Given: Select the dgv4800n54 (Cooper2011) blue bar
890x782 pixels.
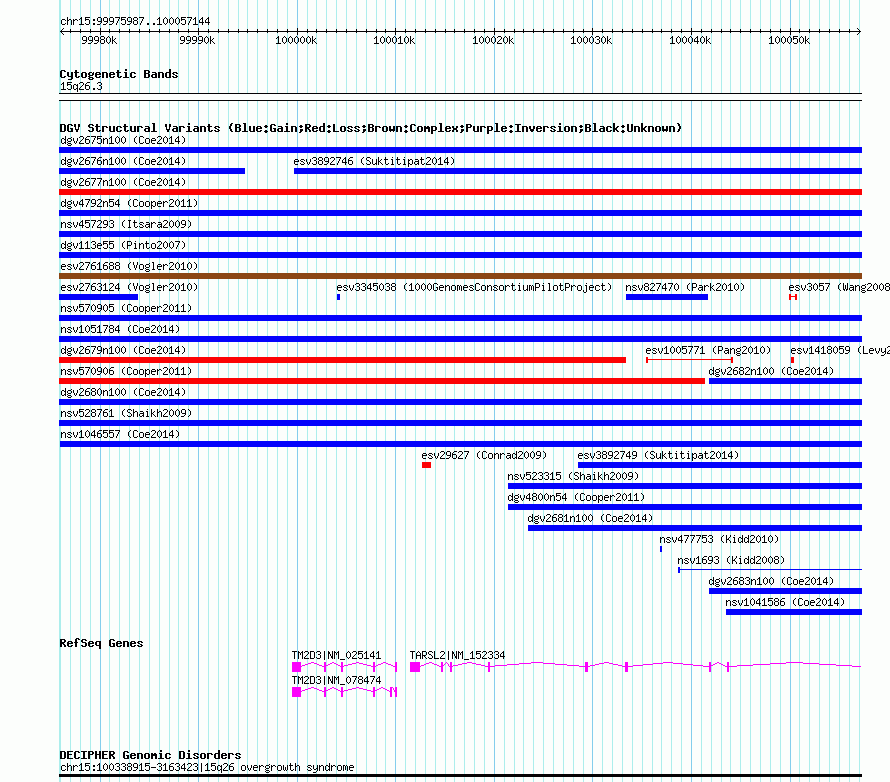Looking at the screenshot, I should (x=685, y=507).
